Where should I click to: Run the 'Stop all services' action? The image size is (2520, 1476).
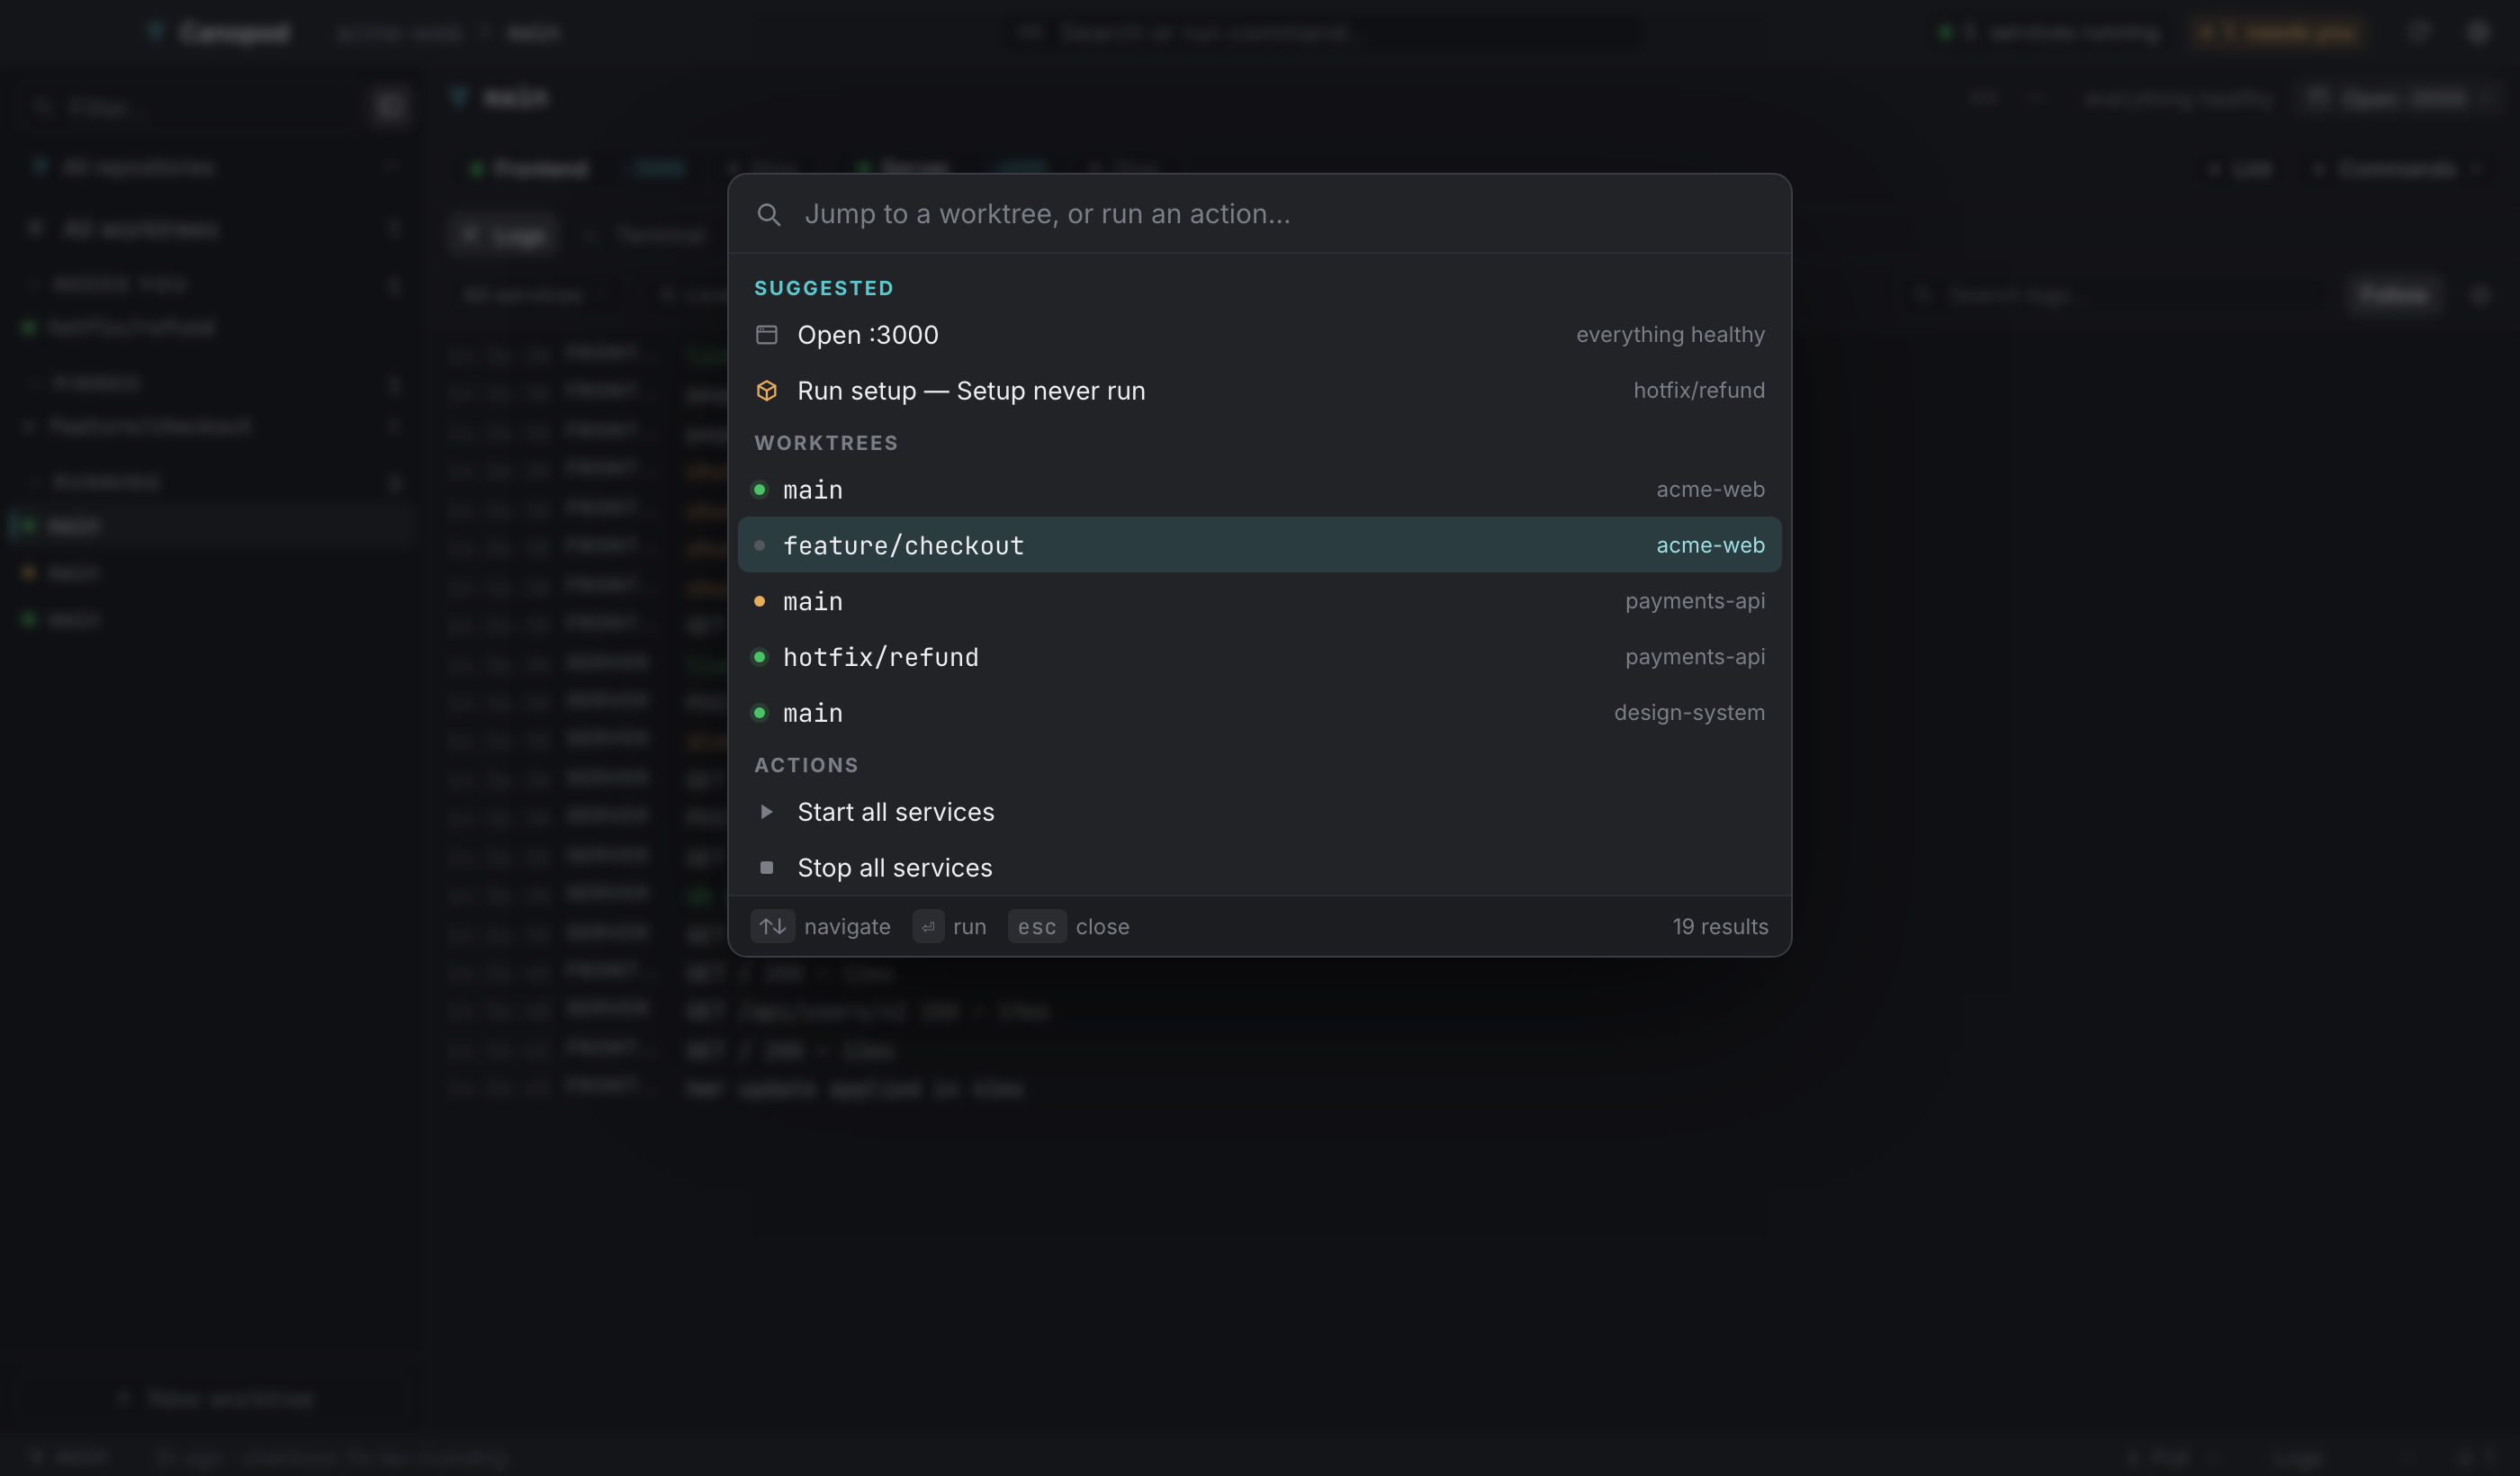coord(1259,868)
